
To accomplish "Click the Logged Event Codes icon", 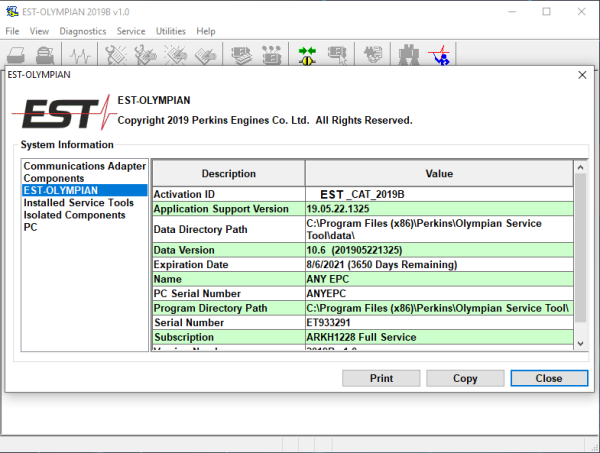I will point(205,55).
